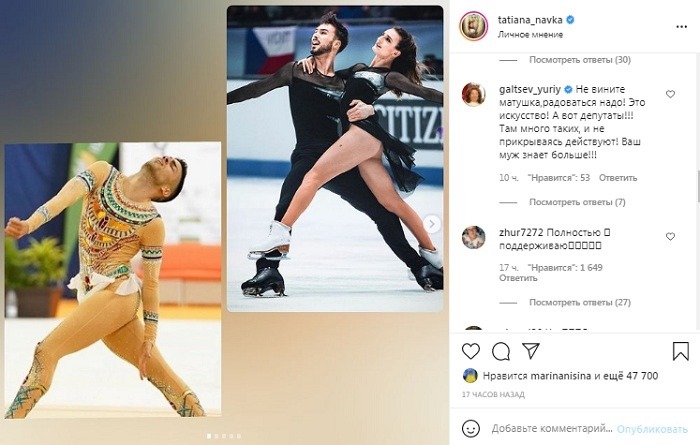Reply to galtsev_yuriy's comment via Ответить
This screenshot has width=700, height=445.
(618, 178)
